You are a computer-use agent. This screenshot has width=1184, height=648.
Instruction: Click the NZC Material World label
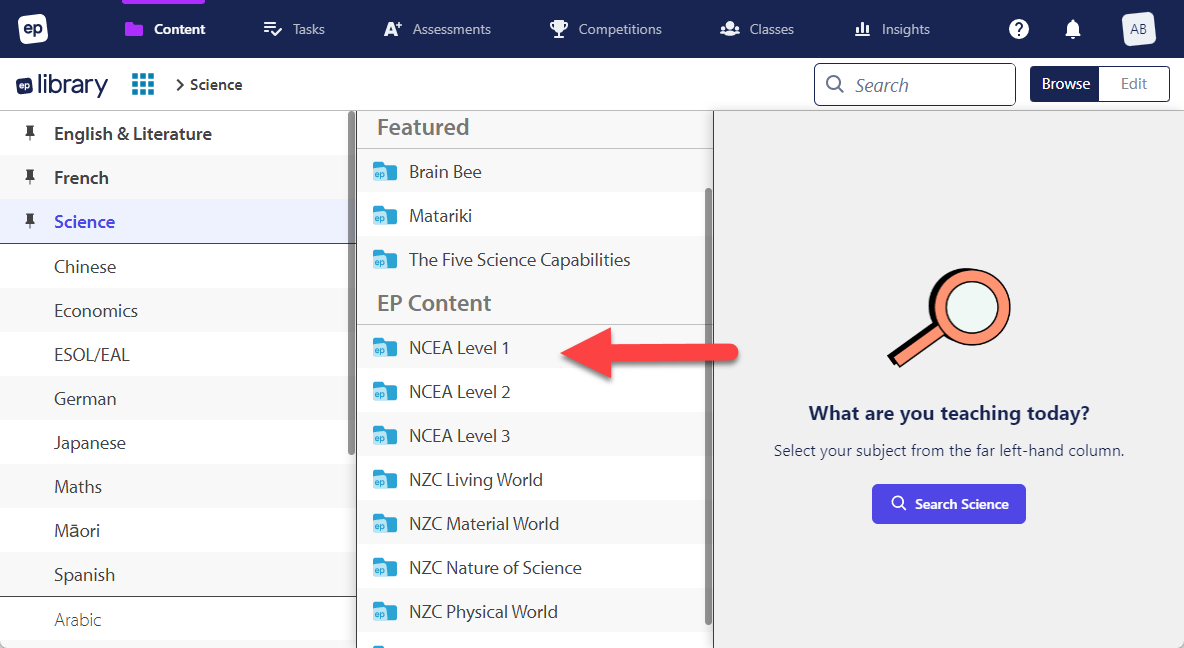click(x=484, y=524)
